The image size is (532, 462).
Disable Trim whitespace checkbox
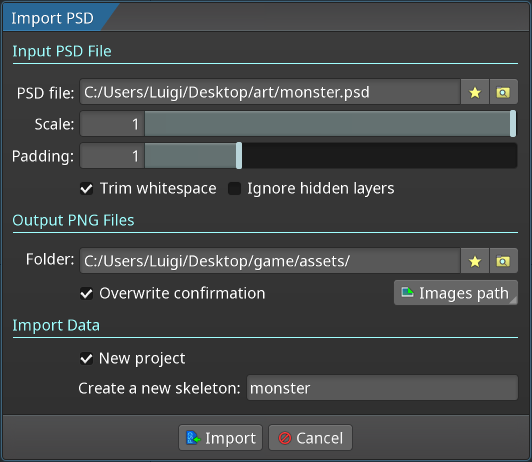[x=87, y=188]
